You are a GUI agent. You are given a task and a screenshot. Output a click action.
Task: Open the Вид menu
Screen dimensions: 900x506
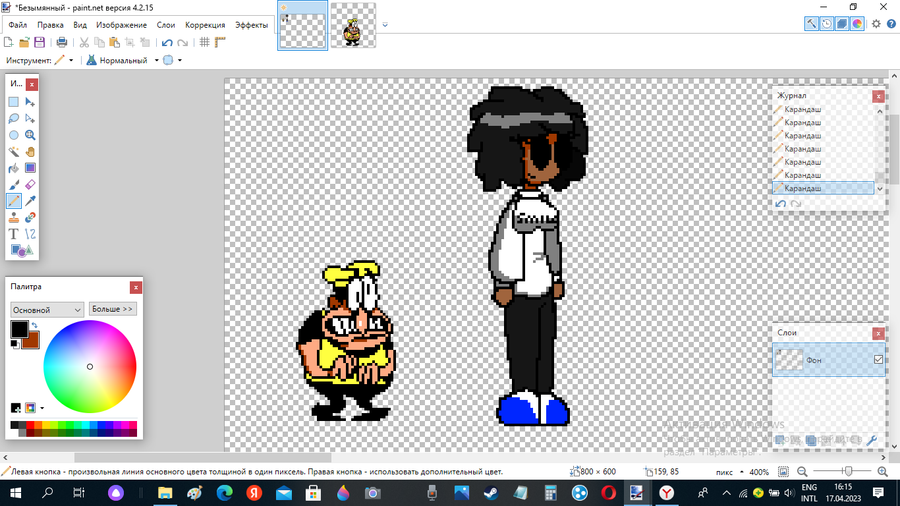(80, 25)
